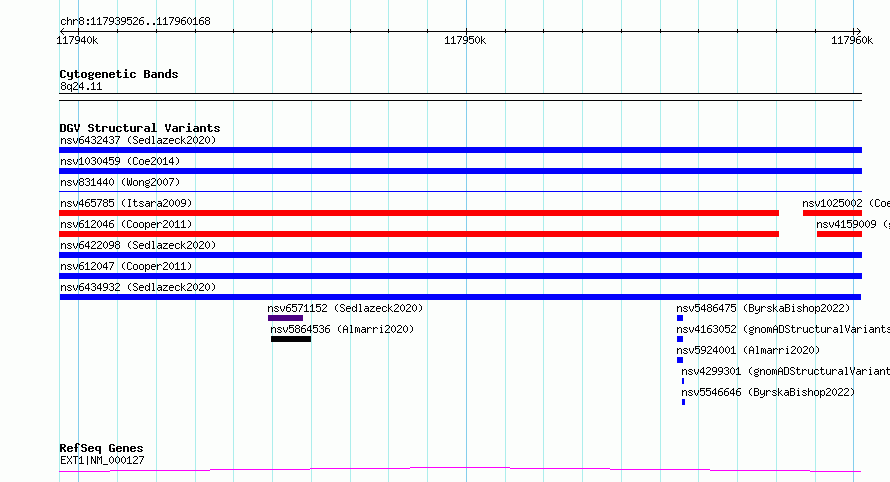Click the 117940k ruler label
This screenshot has width=890, height=482.
pos(77,40)
